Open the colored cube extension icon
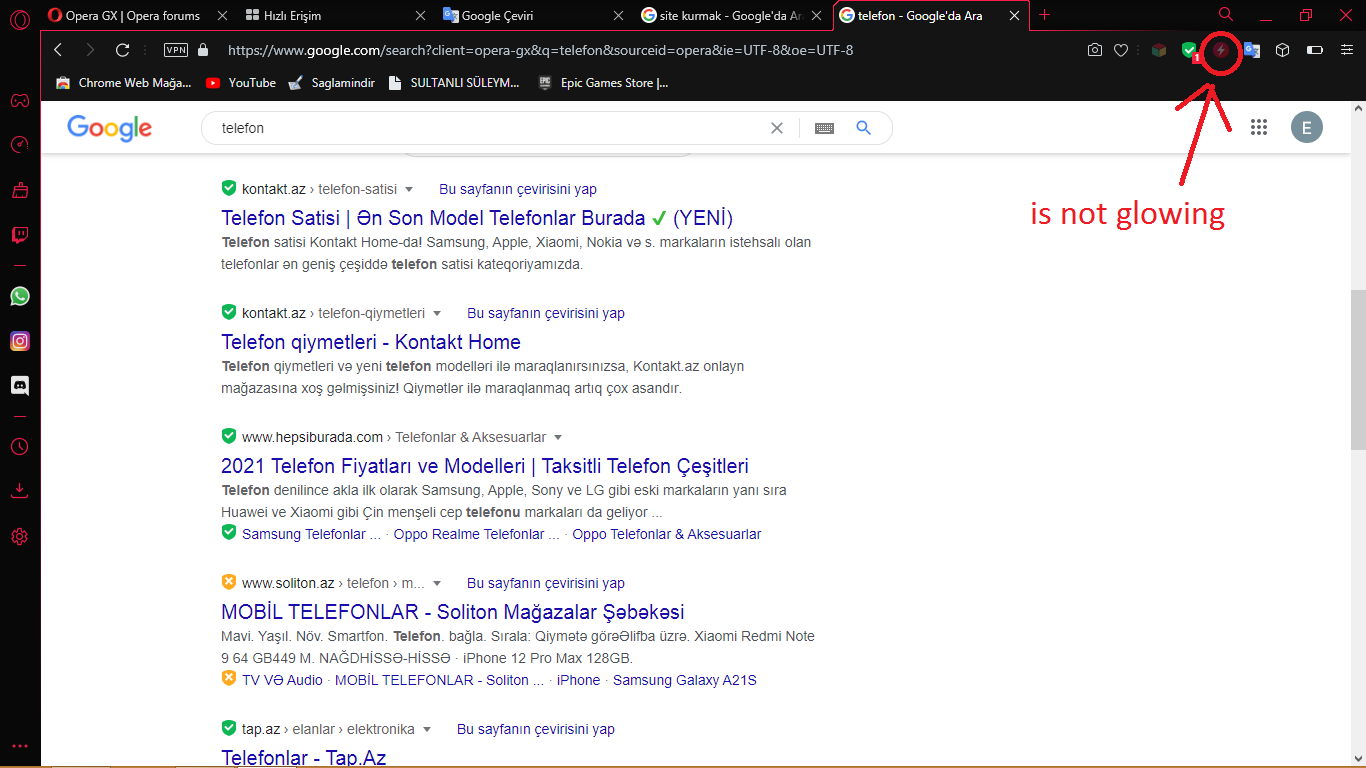This screenshot has height=768, width=1366. 1158,50
